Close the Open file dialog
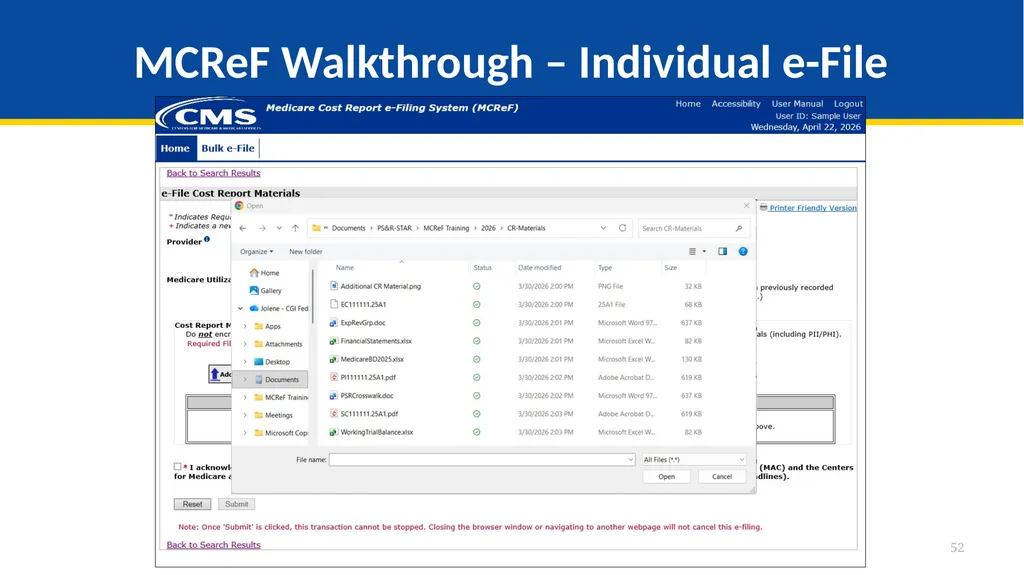The height and width of the screenshot is (575, 1024). tap(746, 206)
